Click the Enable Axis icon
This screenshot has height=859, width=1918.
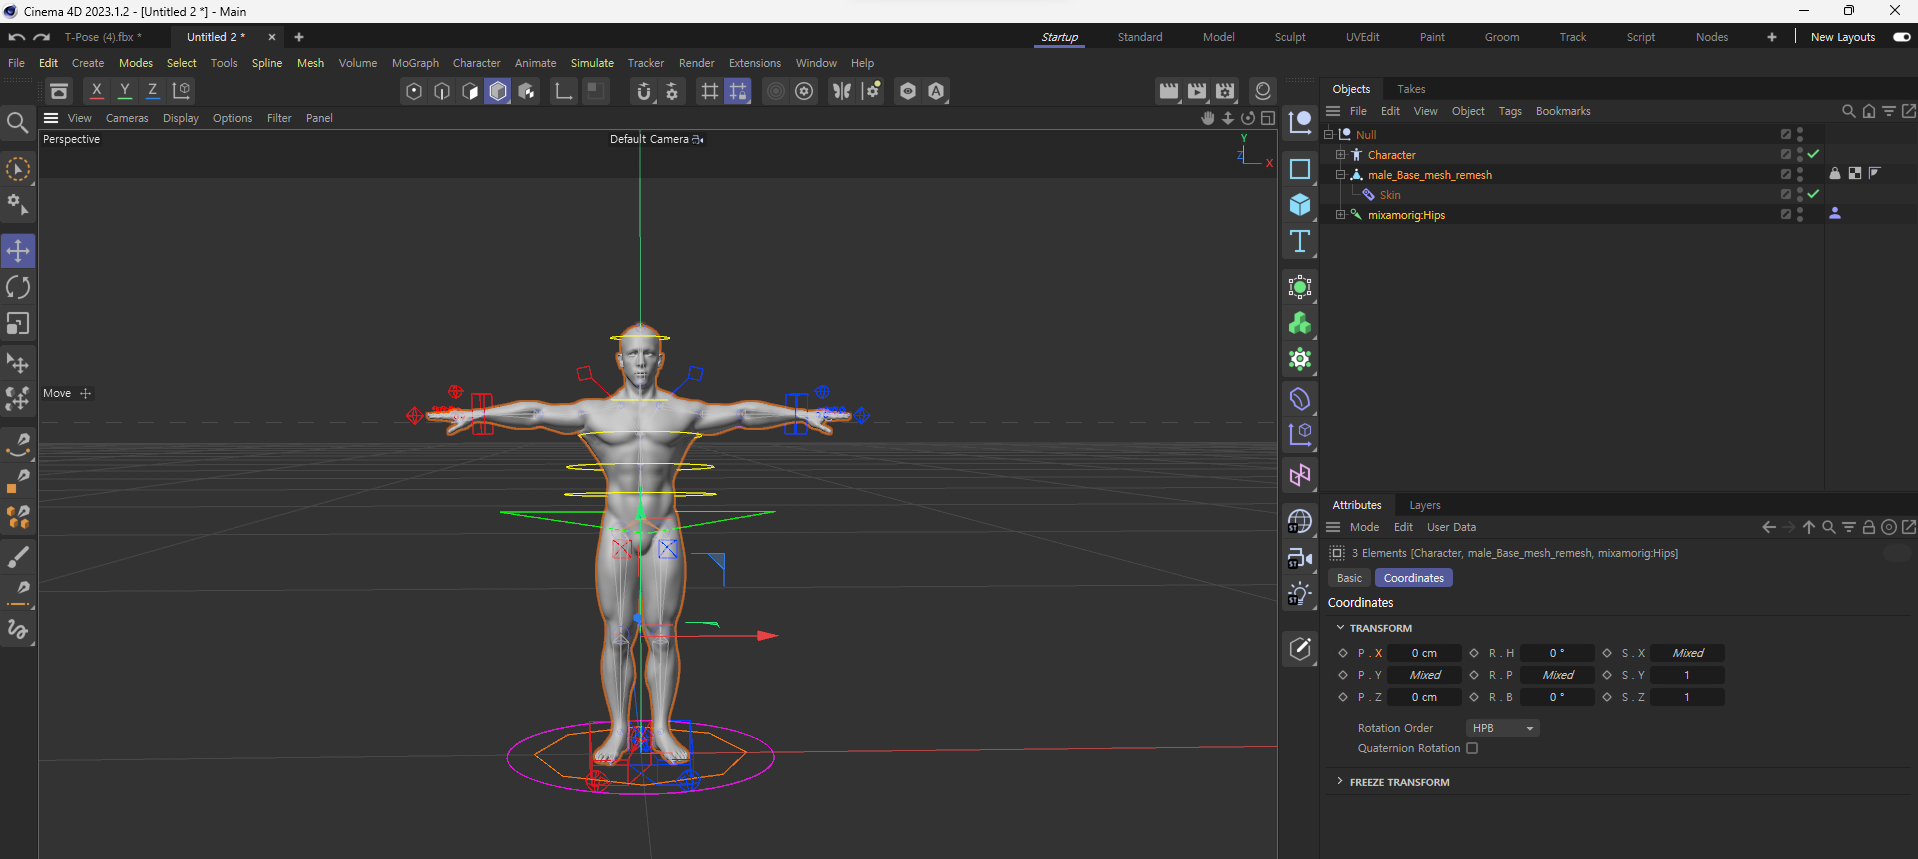[564, 91]
